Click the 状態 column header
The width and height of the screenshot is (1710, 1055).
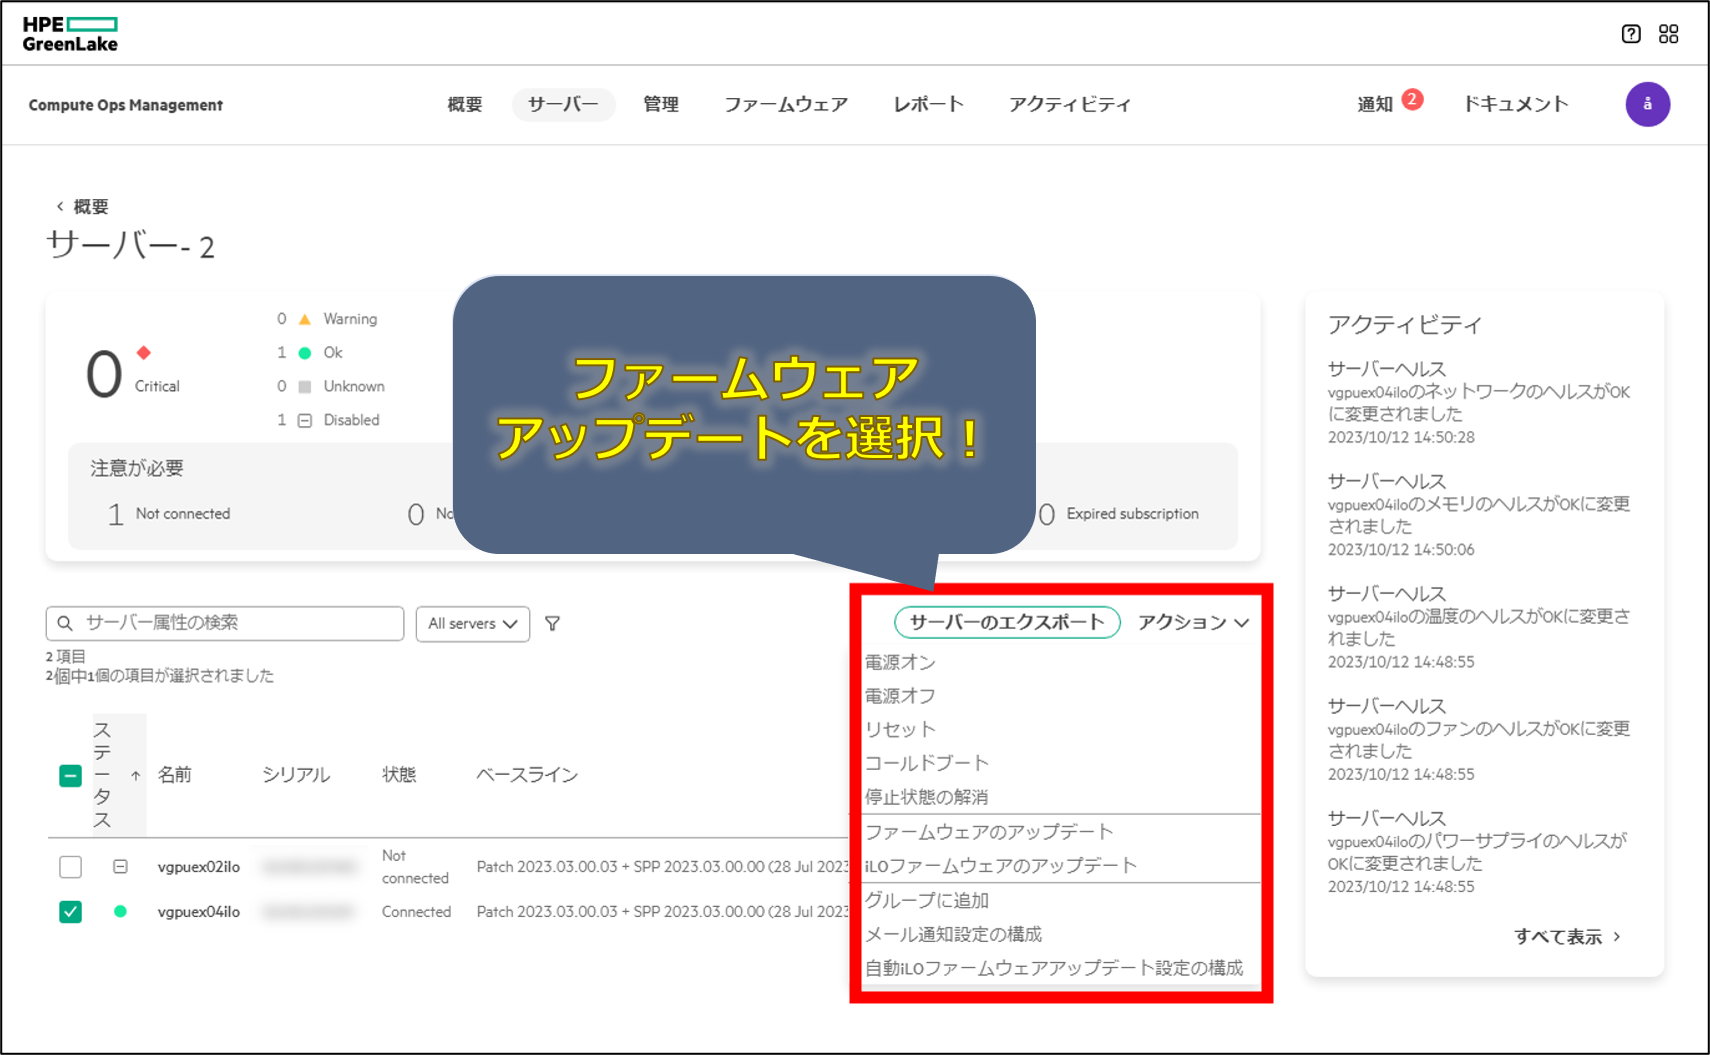coord(399,775)
